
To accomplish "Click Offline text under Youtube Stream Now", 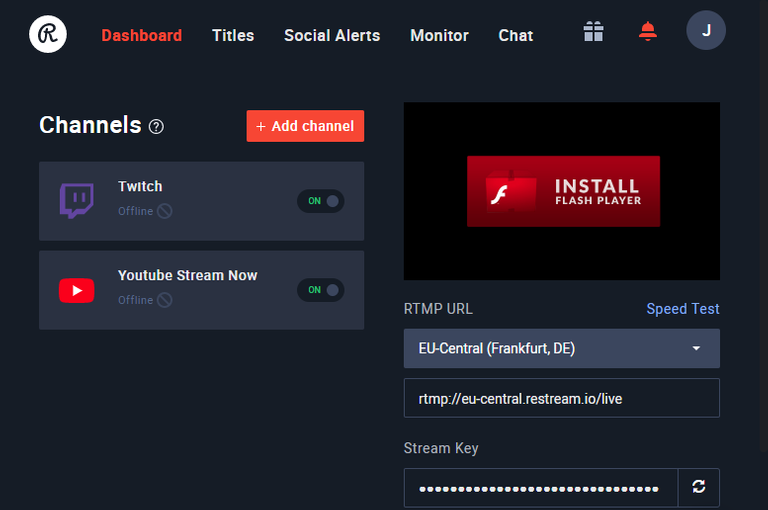I will [136, 300].
